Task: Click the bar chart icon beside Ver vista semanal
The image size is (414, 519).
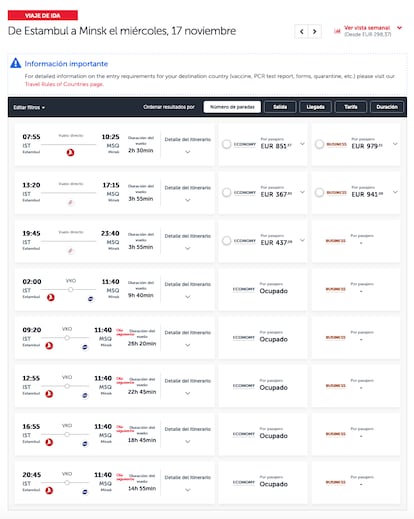Action: 337,31
